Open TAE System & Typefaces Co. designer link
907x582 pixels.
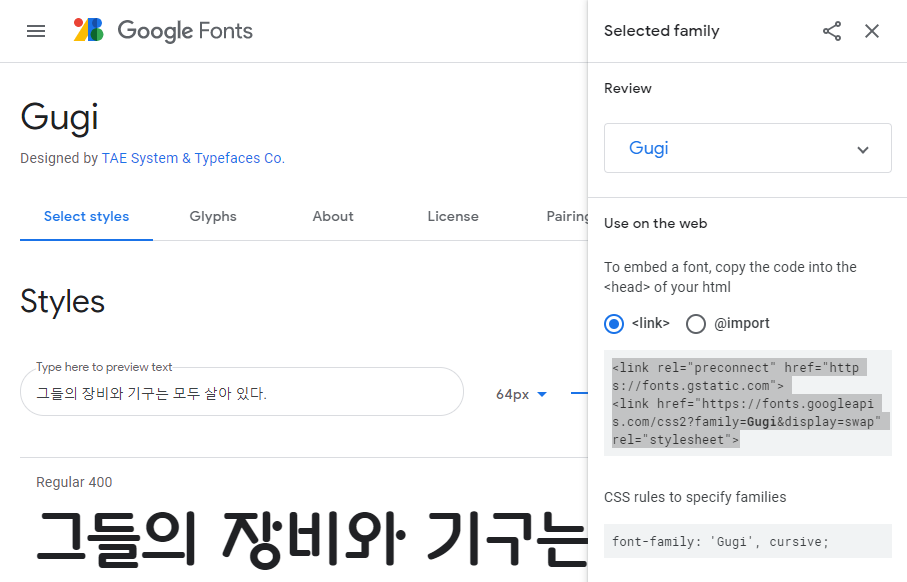pyautogui.click(x=193, y=158)
